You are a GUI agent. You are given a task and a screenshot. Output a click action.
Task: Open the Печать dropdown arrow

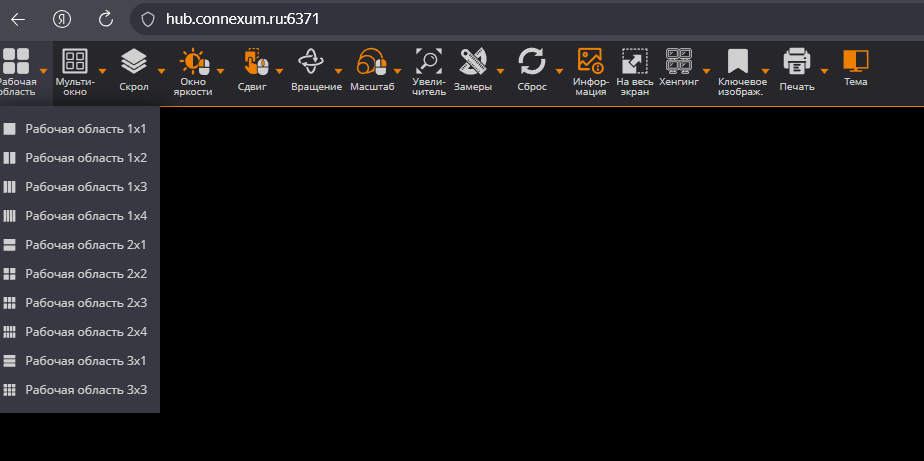824,71
